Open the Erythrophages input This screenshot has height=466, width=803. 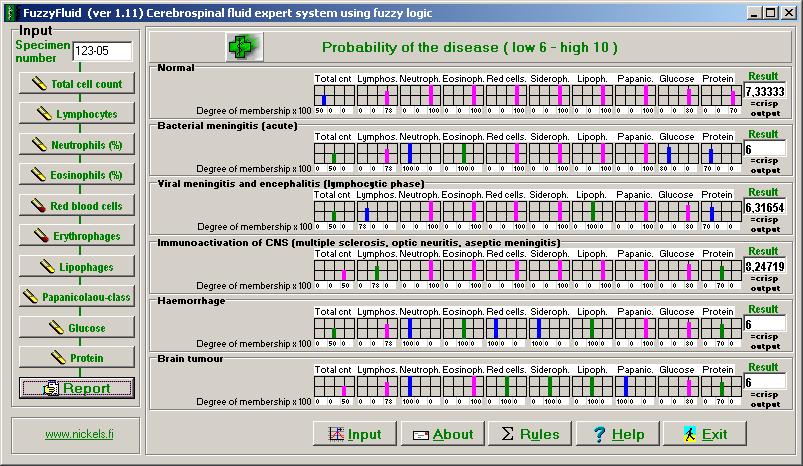point(77,236)
